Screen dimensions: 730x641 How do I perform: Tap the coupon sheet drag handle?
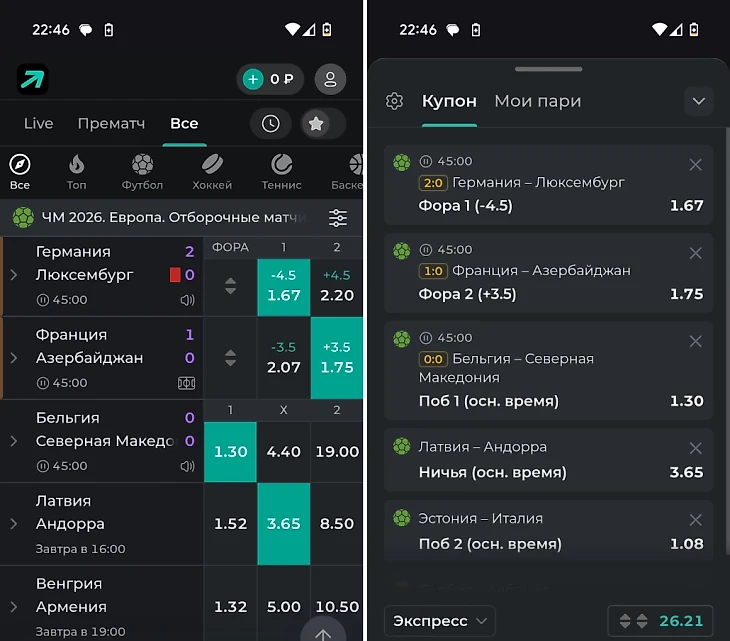pyautogui.click(x=548, y=69)
